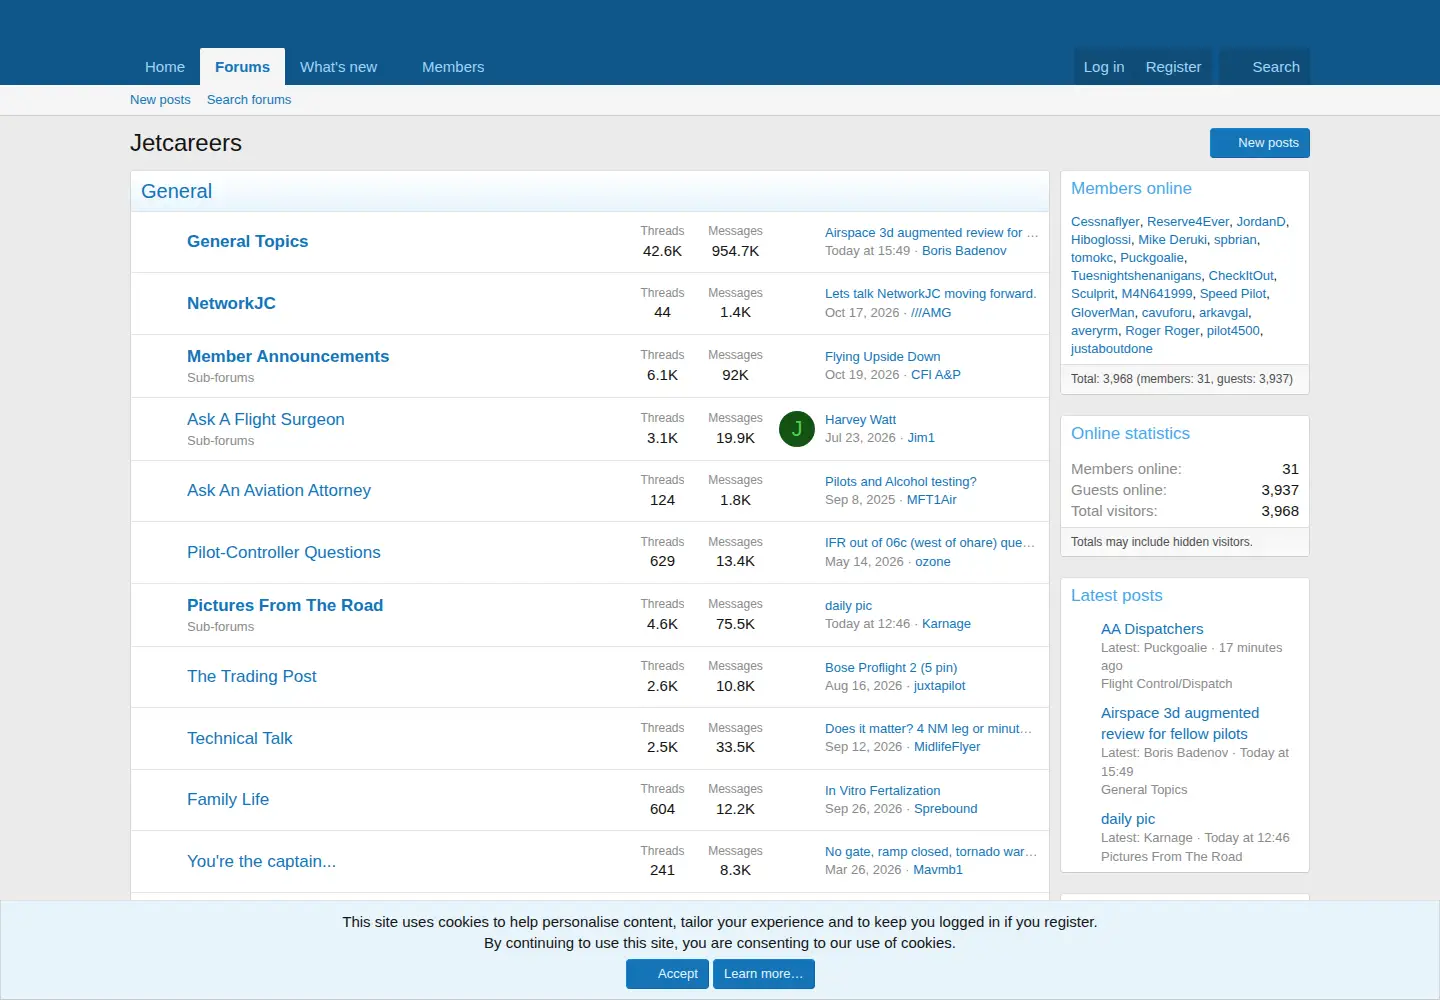1440x1000 pixels.
Task: Visit the NetworkJC forum
Action: click(x=231, y=303)
